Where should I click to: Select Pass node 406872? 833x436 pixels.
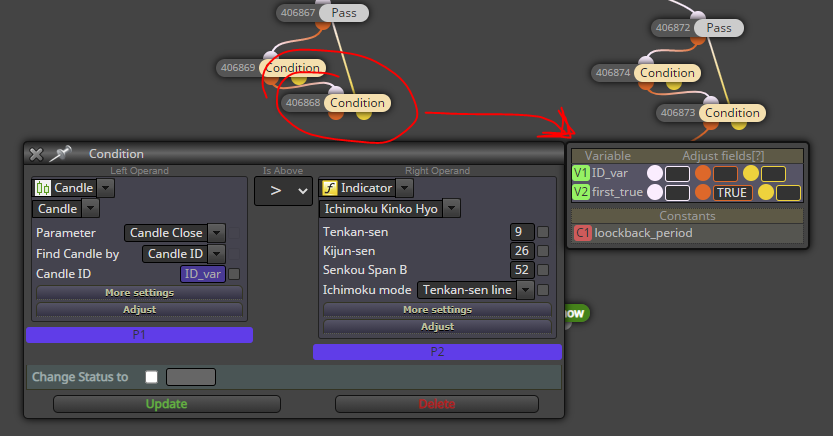pos(719,28)
